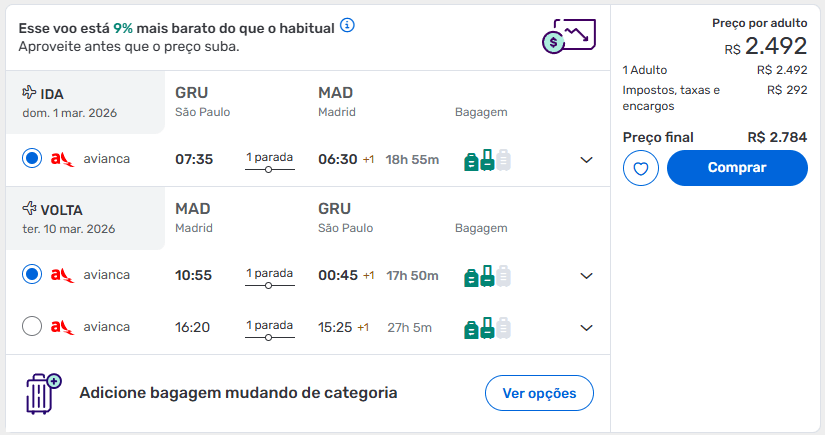
Task: Click baggage icons on the 07:35 outbound flight
Action: 487,160
